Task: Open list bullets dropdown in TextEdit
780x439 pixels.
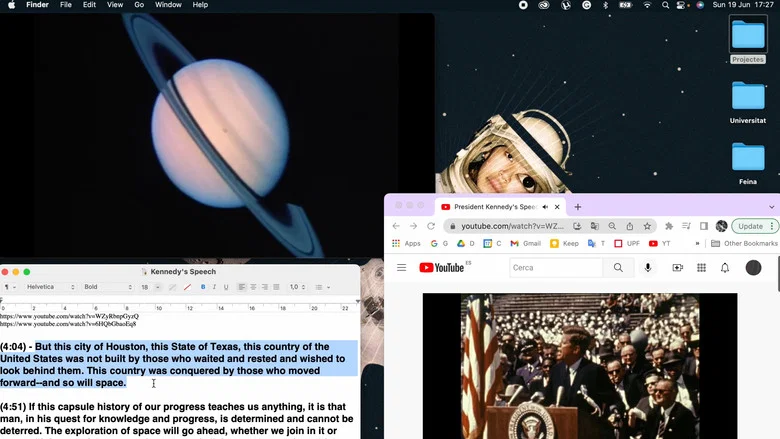Action: tap(322, 287)
